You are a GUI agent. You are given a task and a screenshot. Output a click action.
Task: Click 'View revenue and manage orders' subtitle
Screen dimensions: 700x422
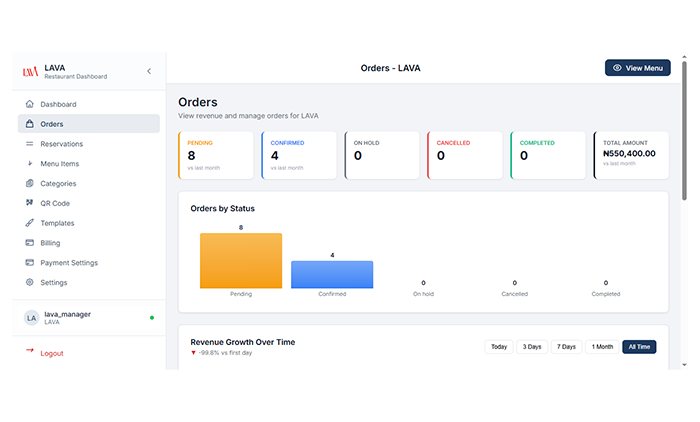coord(248,116)
